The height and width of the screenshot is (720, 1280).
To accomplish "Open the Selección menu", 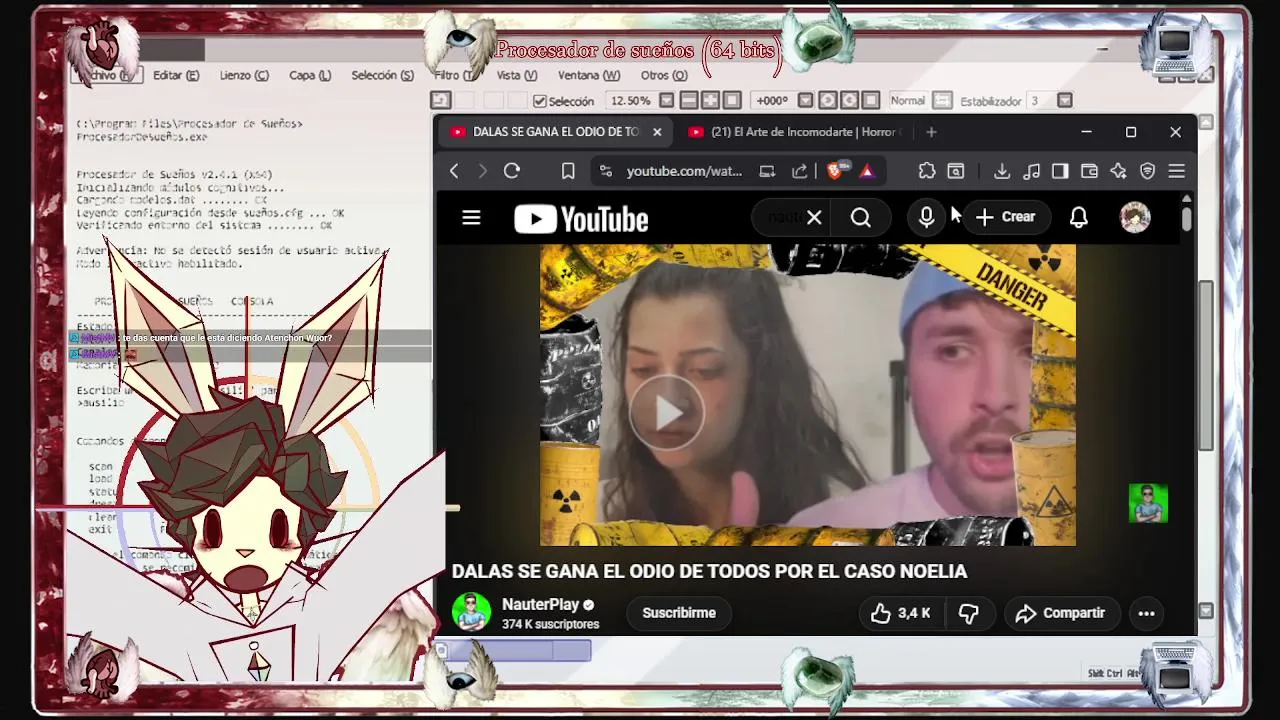I will pos(382,75).
